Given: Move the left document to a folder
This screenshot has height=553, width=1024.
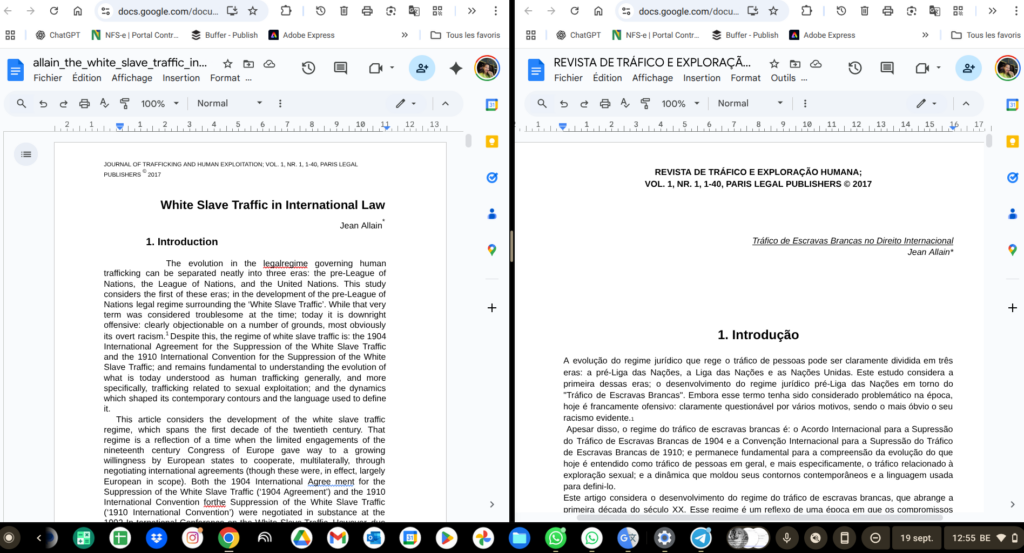Looking at the screenshot, I should pyautogui.click(x=248, y=63).
